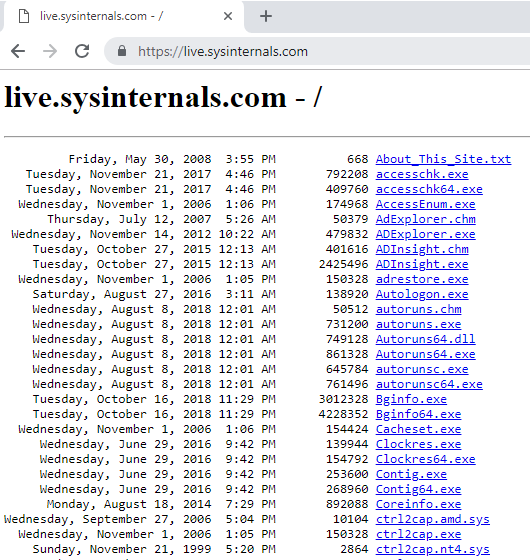
Task: Click file size 2425496
Action: point(343,264)
